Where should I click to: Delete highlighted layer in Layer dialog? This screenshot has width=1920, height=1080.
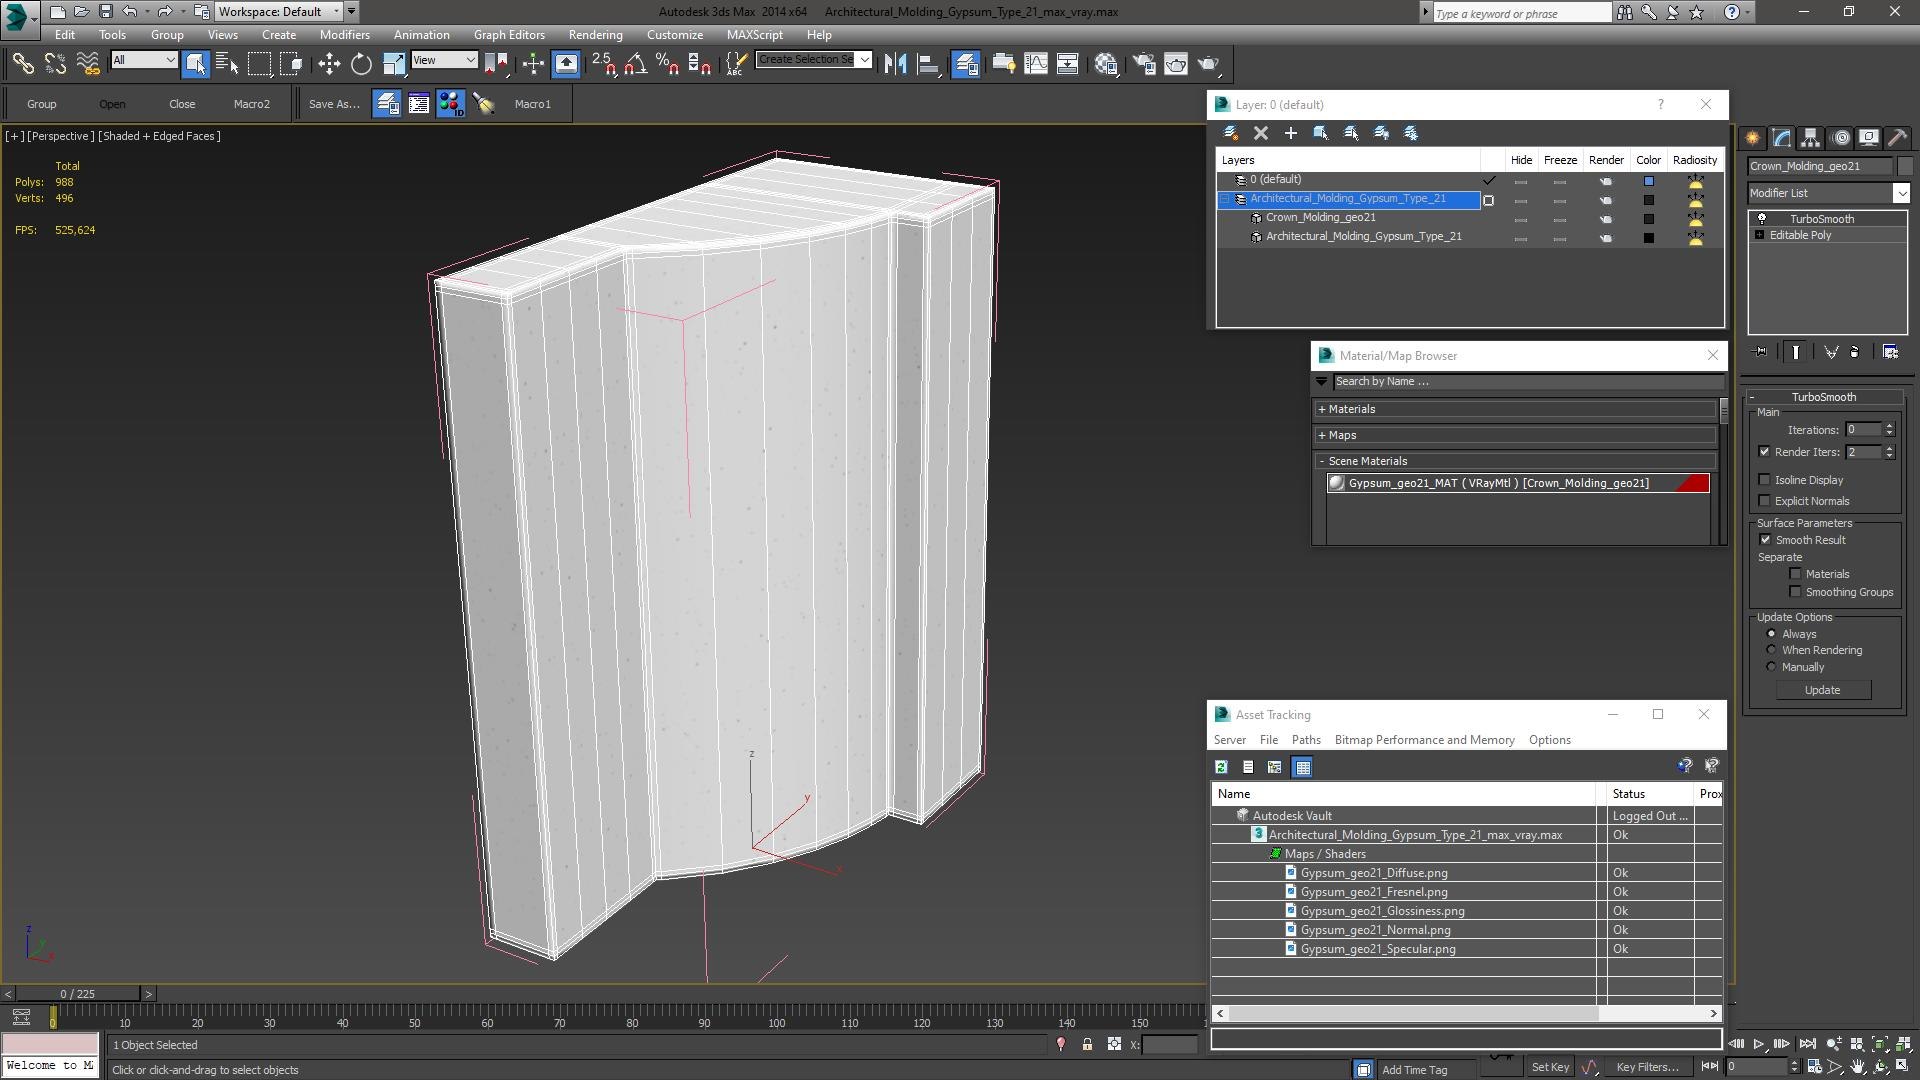coord(1261,133)
